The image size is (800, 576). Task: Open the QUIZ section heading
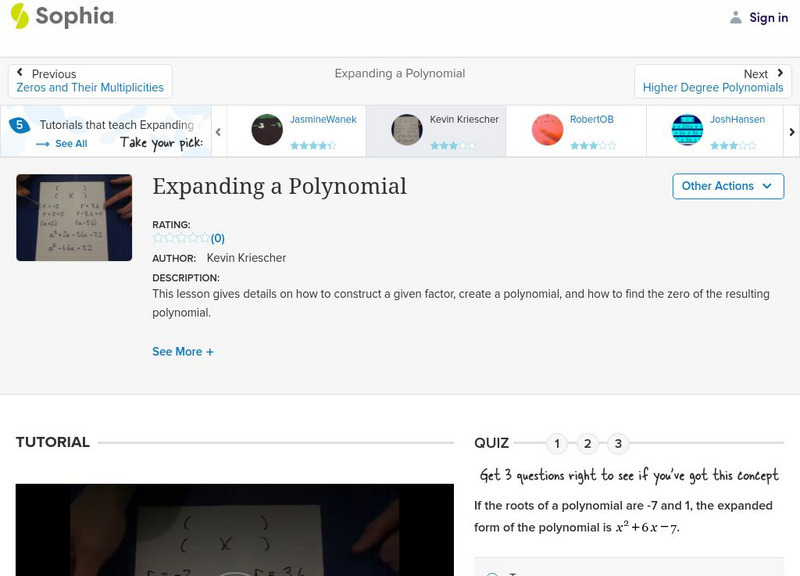click(491, 441)
